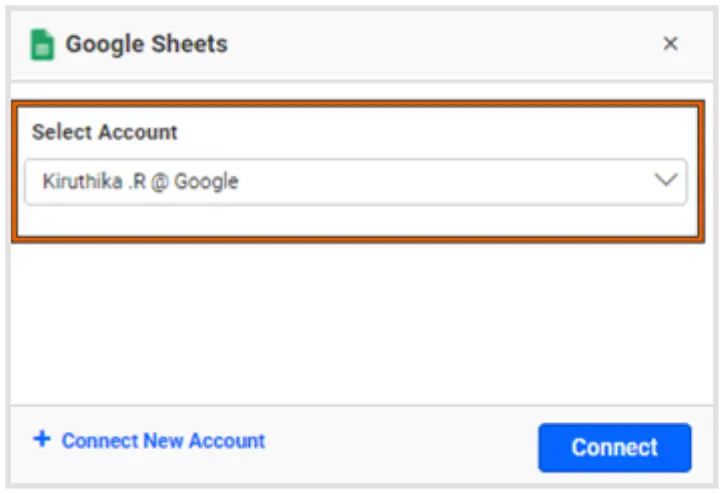This screenshot has width=724, height=494.
Task: Click the Select Account label
Action: point(104,132)
